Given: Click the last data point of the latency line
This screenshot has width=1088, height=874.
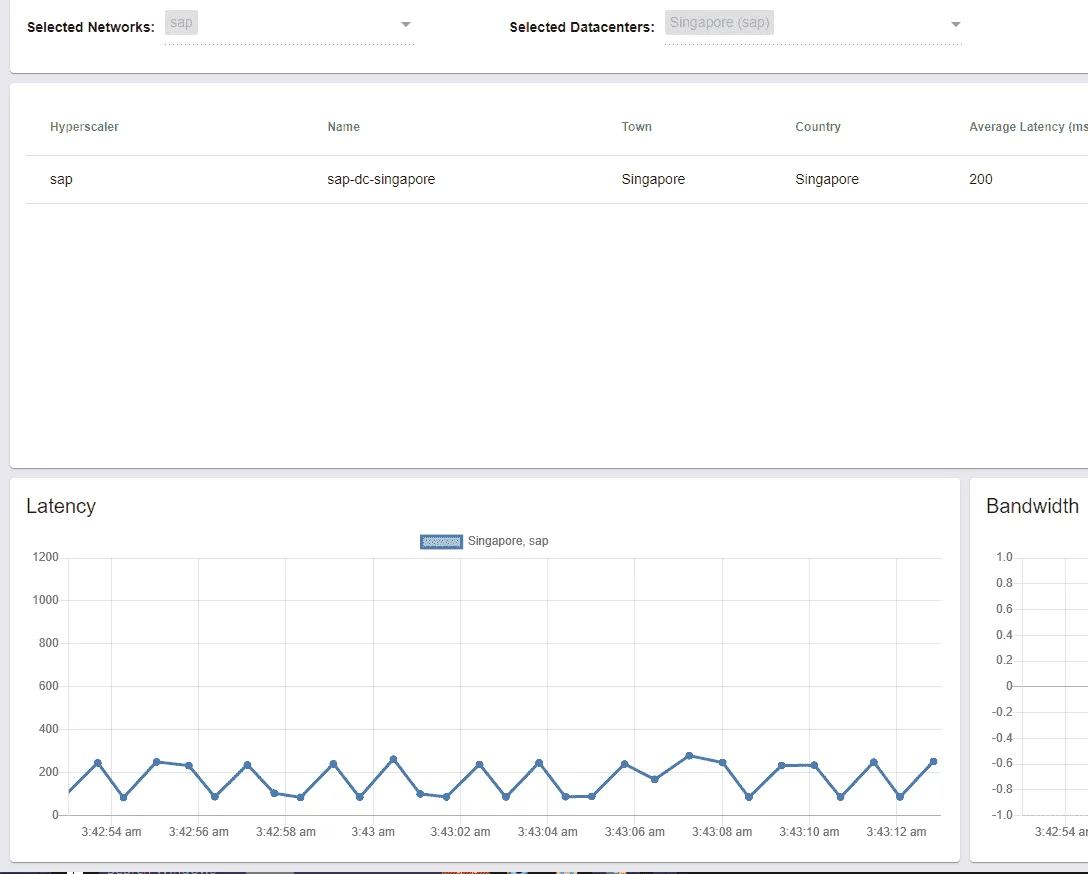Looking at the screenshot, I should pos(933,762).
